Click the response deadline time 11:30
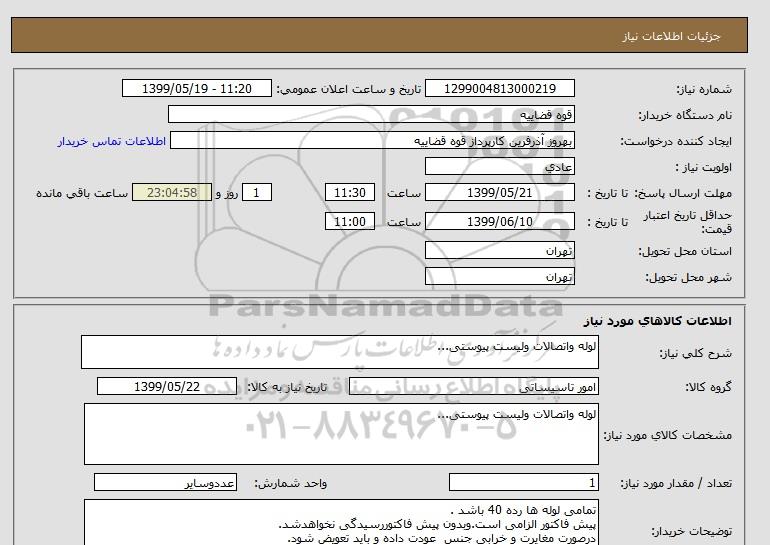The width and height of the screenshot is (770, 545). pyautogui.click(x=350, y=192)
